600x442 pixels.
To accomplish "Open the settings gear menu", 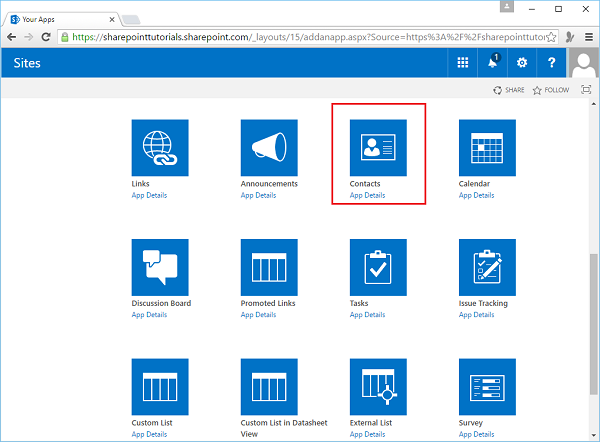I will pos(521,63).
